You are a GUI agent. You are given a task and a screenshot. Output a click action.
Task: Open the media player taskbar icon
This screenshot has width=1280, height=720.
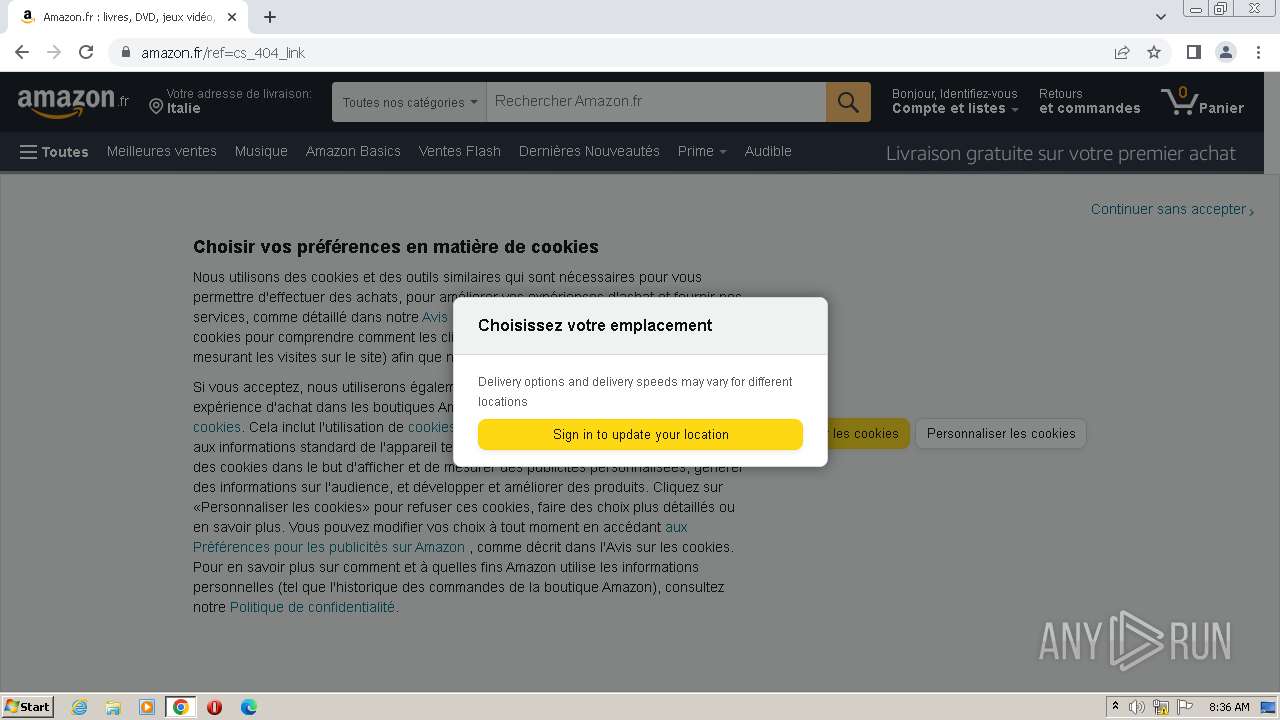point(147,707)
